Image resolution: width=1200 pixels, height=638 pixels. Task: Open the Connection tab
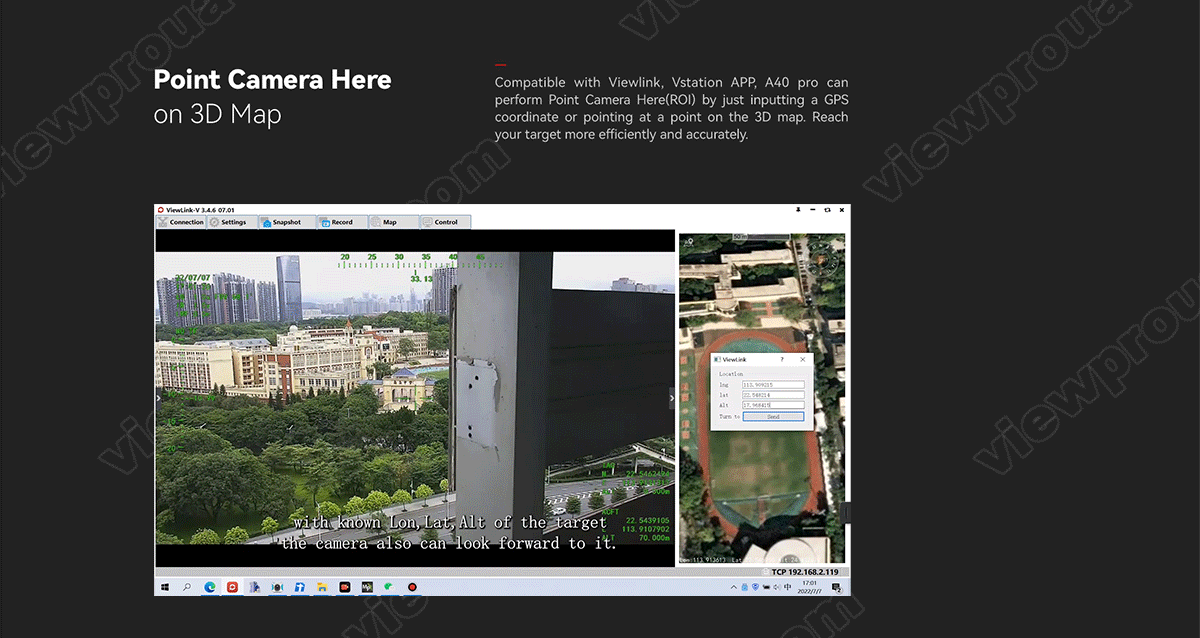181,222
